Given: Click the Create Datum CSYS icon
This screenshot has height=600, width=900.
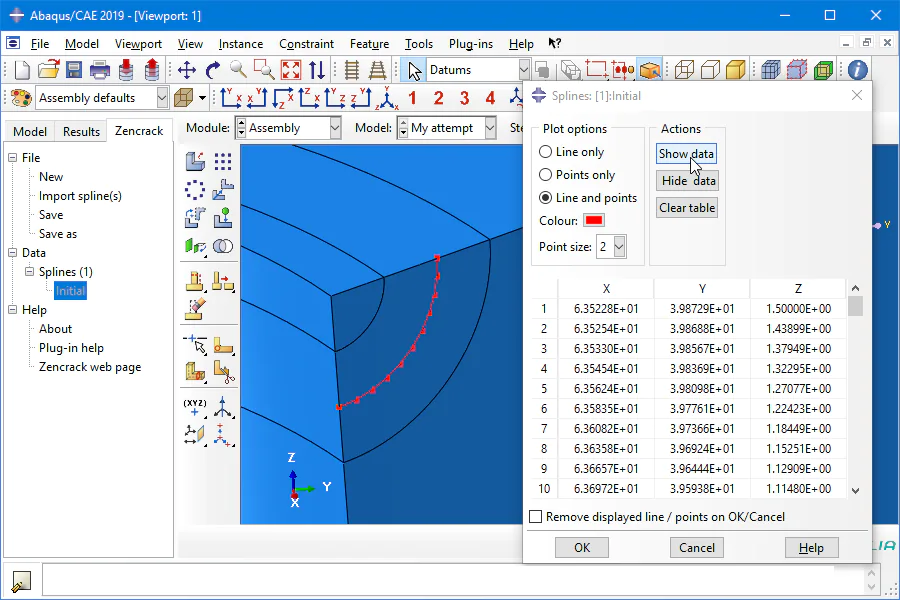Looking at the screenshot, I should pyautogui.click(x=223, y=433).
